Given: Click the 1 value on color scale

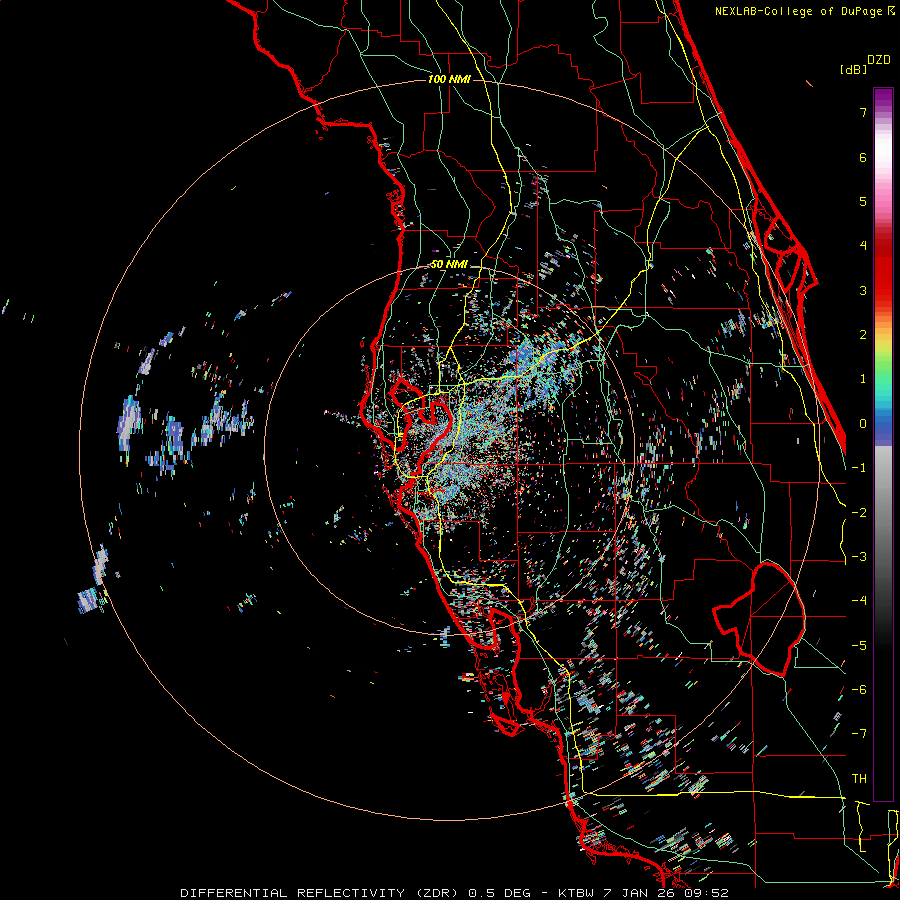Looking at the screenshot, I should (863, 379).
